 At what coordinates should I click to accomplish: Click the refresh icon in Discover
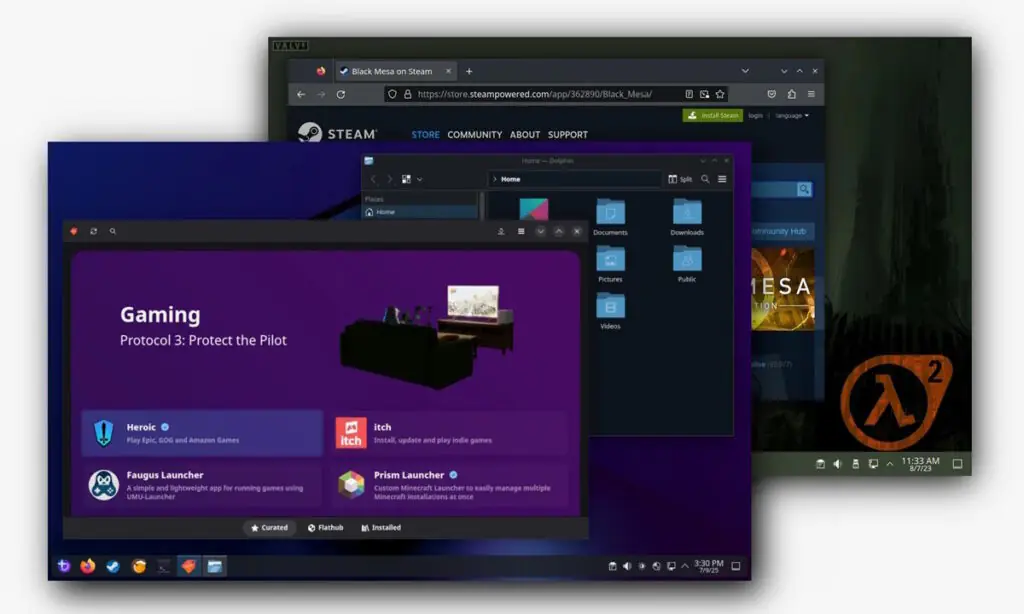click(94, 231)
